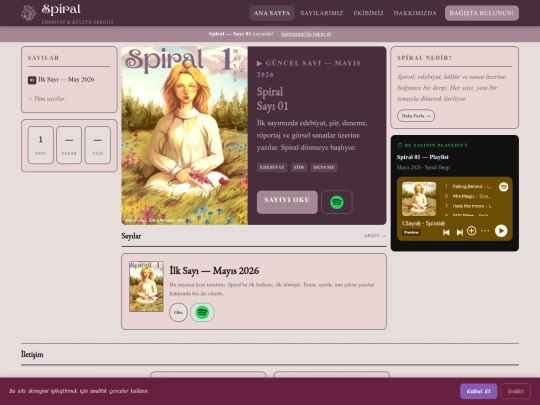This screenshot has height=405, width=540.
Task: Open the large Spiral cover image
Action: [185, 136]
